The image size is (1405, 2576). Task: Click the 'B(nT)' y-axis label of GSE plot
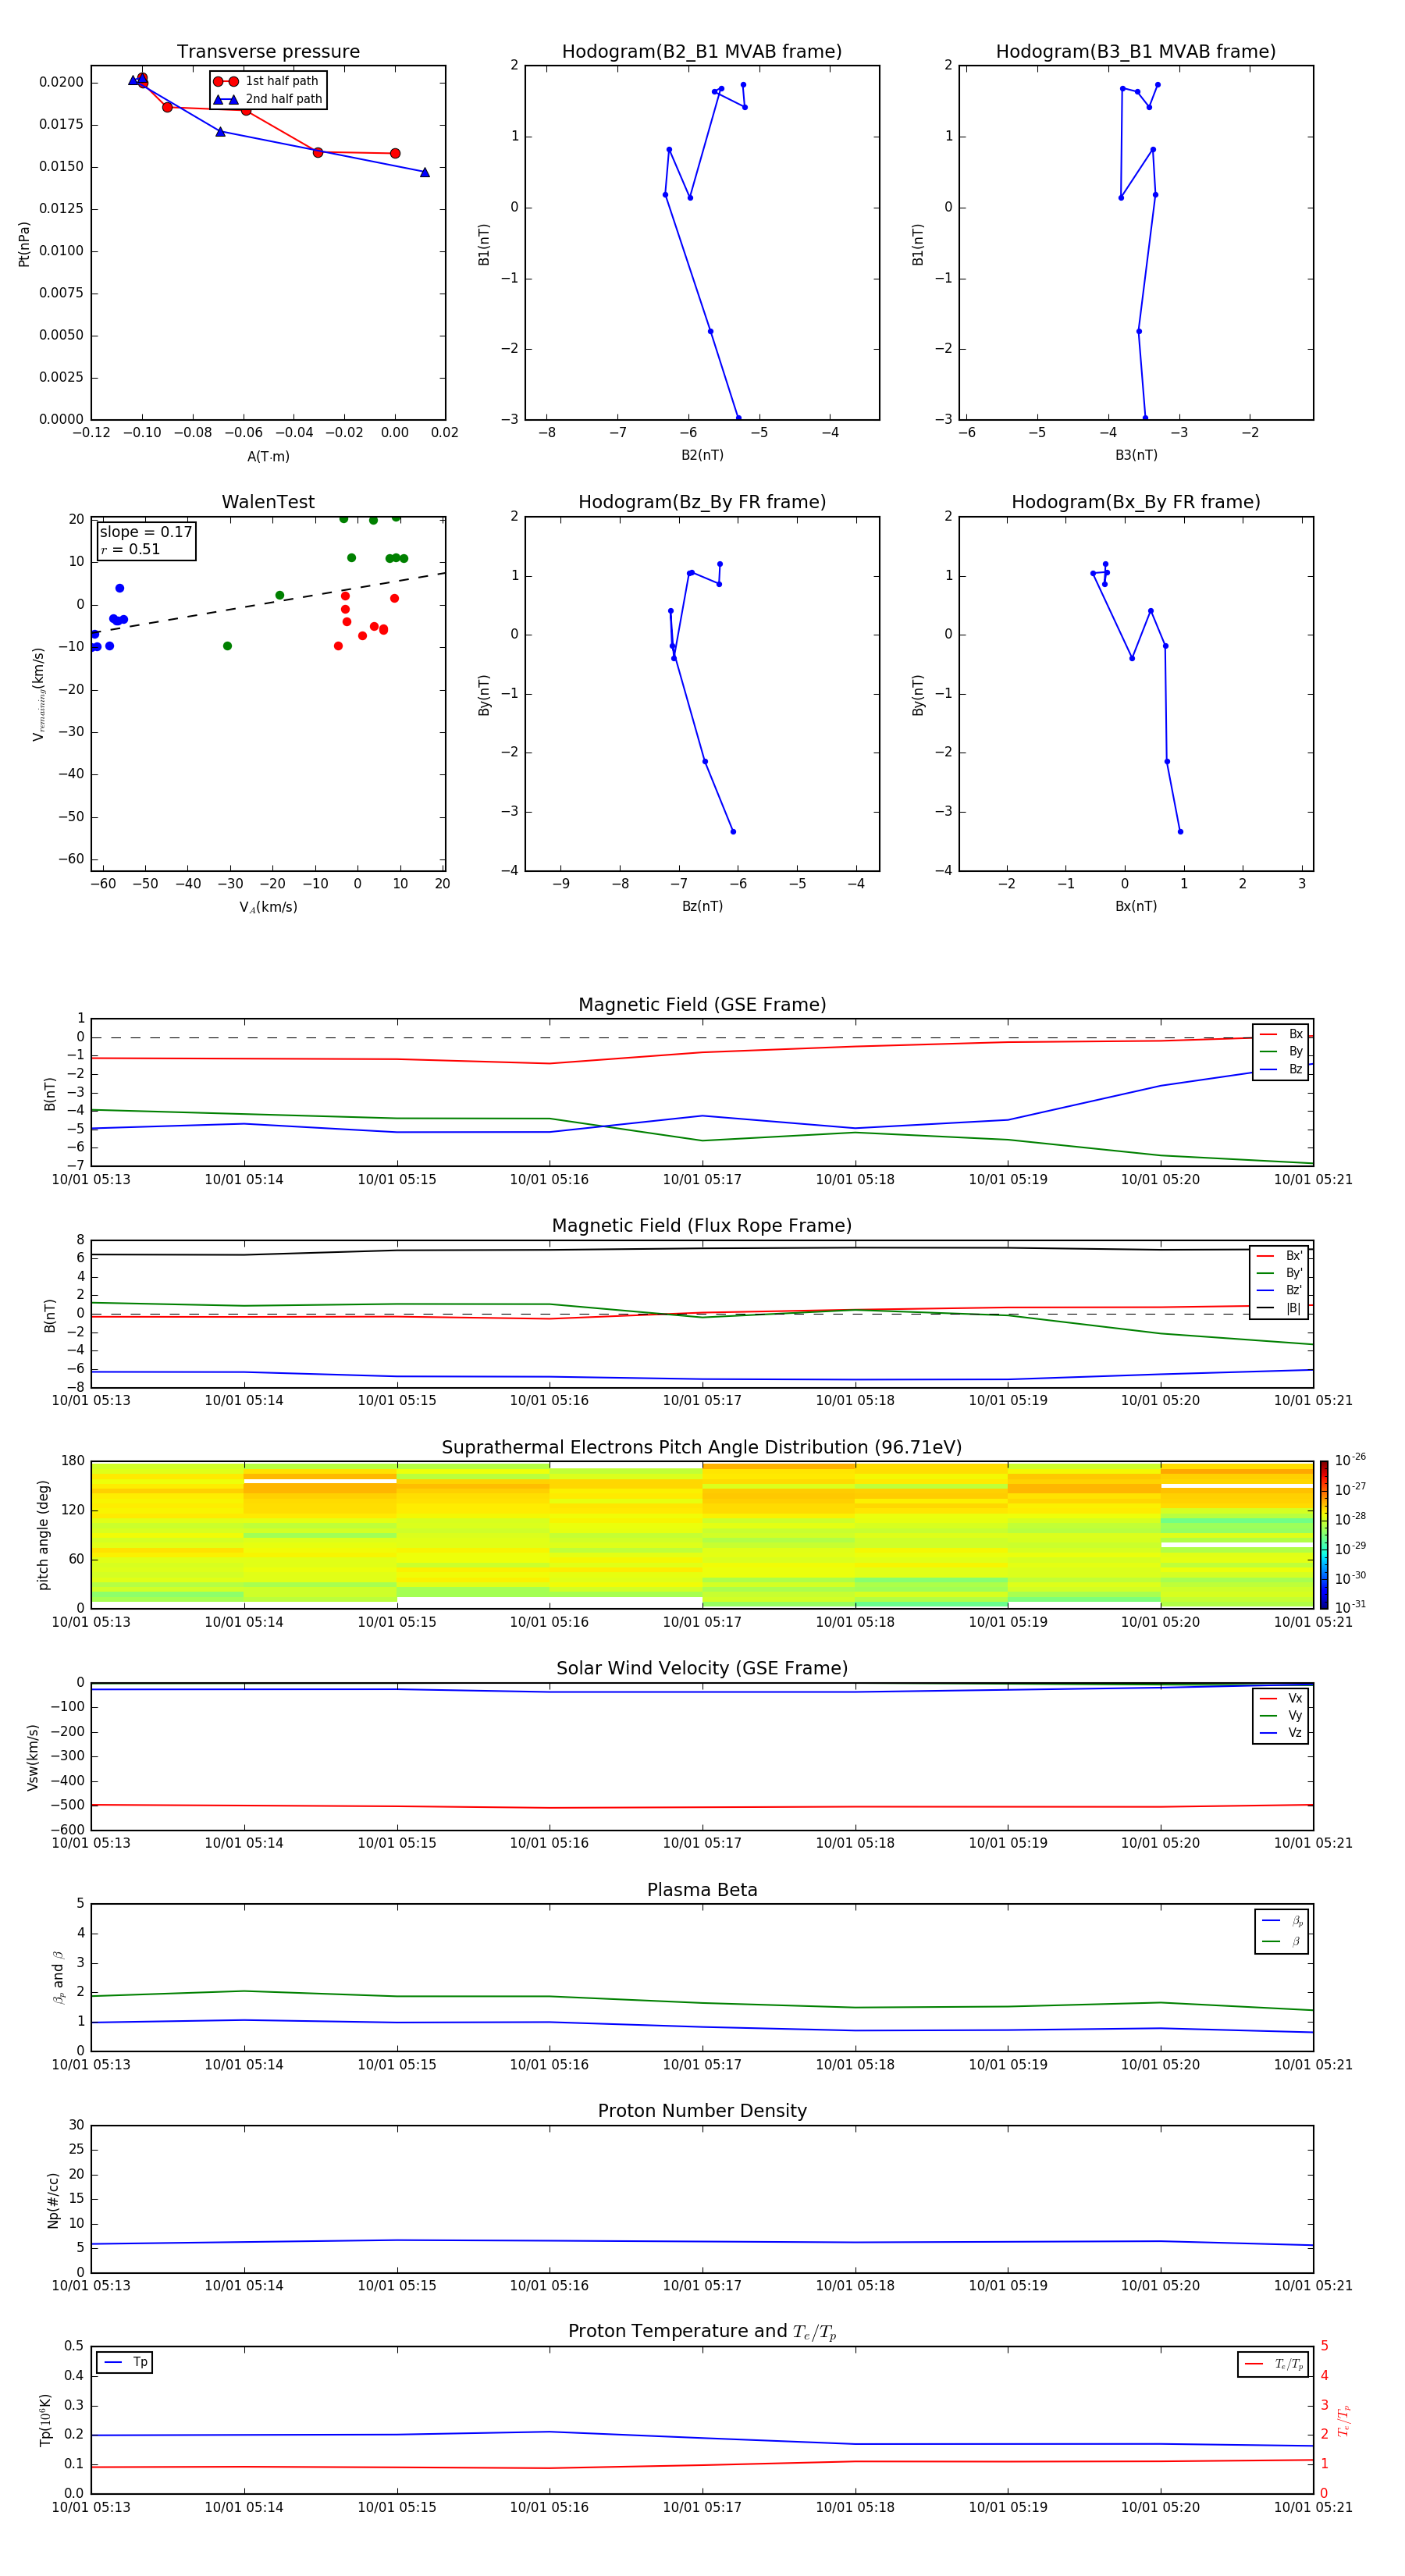pyautogui.click(x=50, y=1093)
